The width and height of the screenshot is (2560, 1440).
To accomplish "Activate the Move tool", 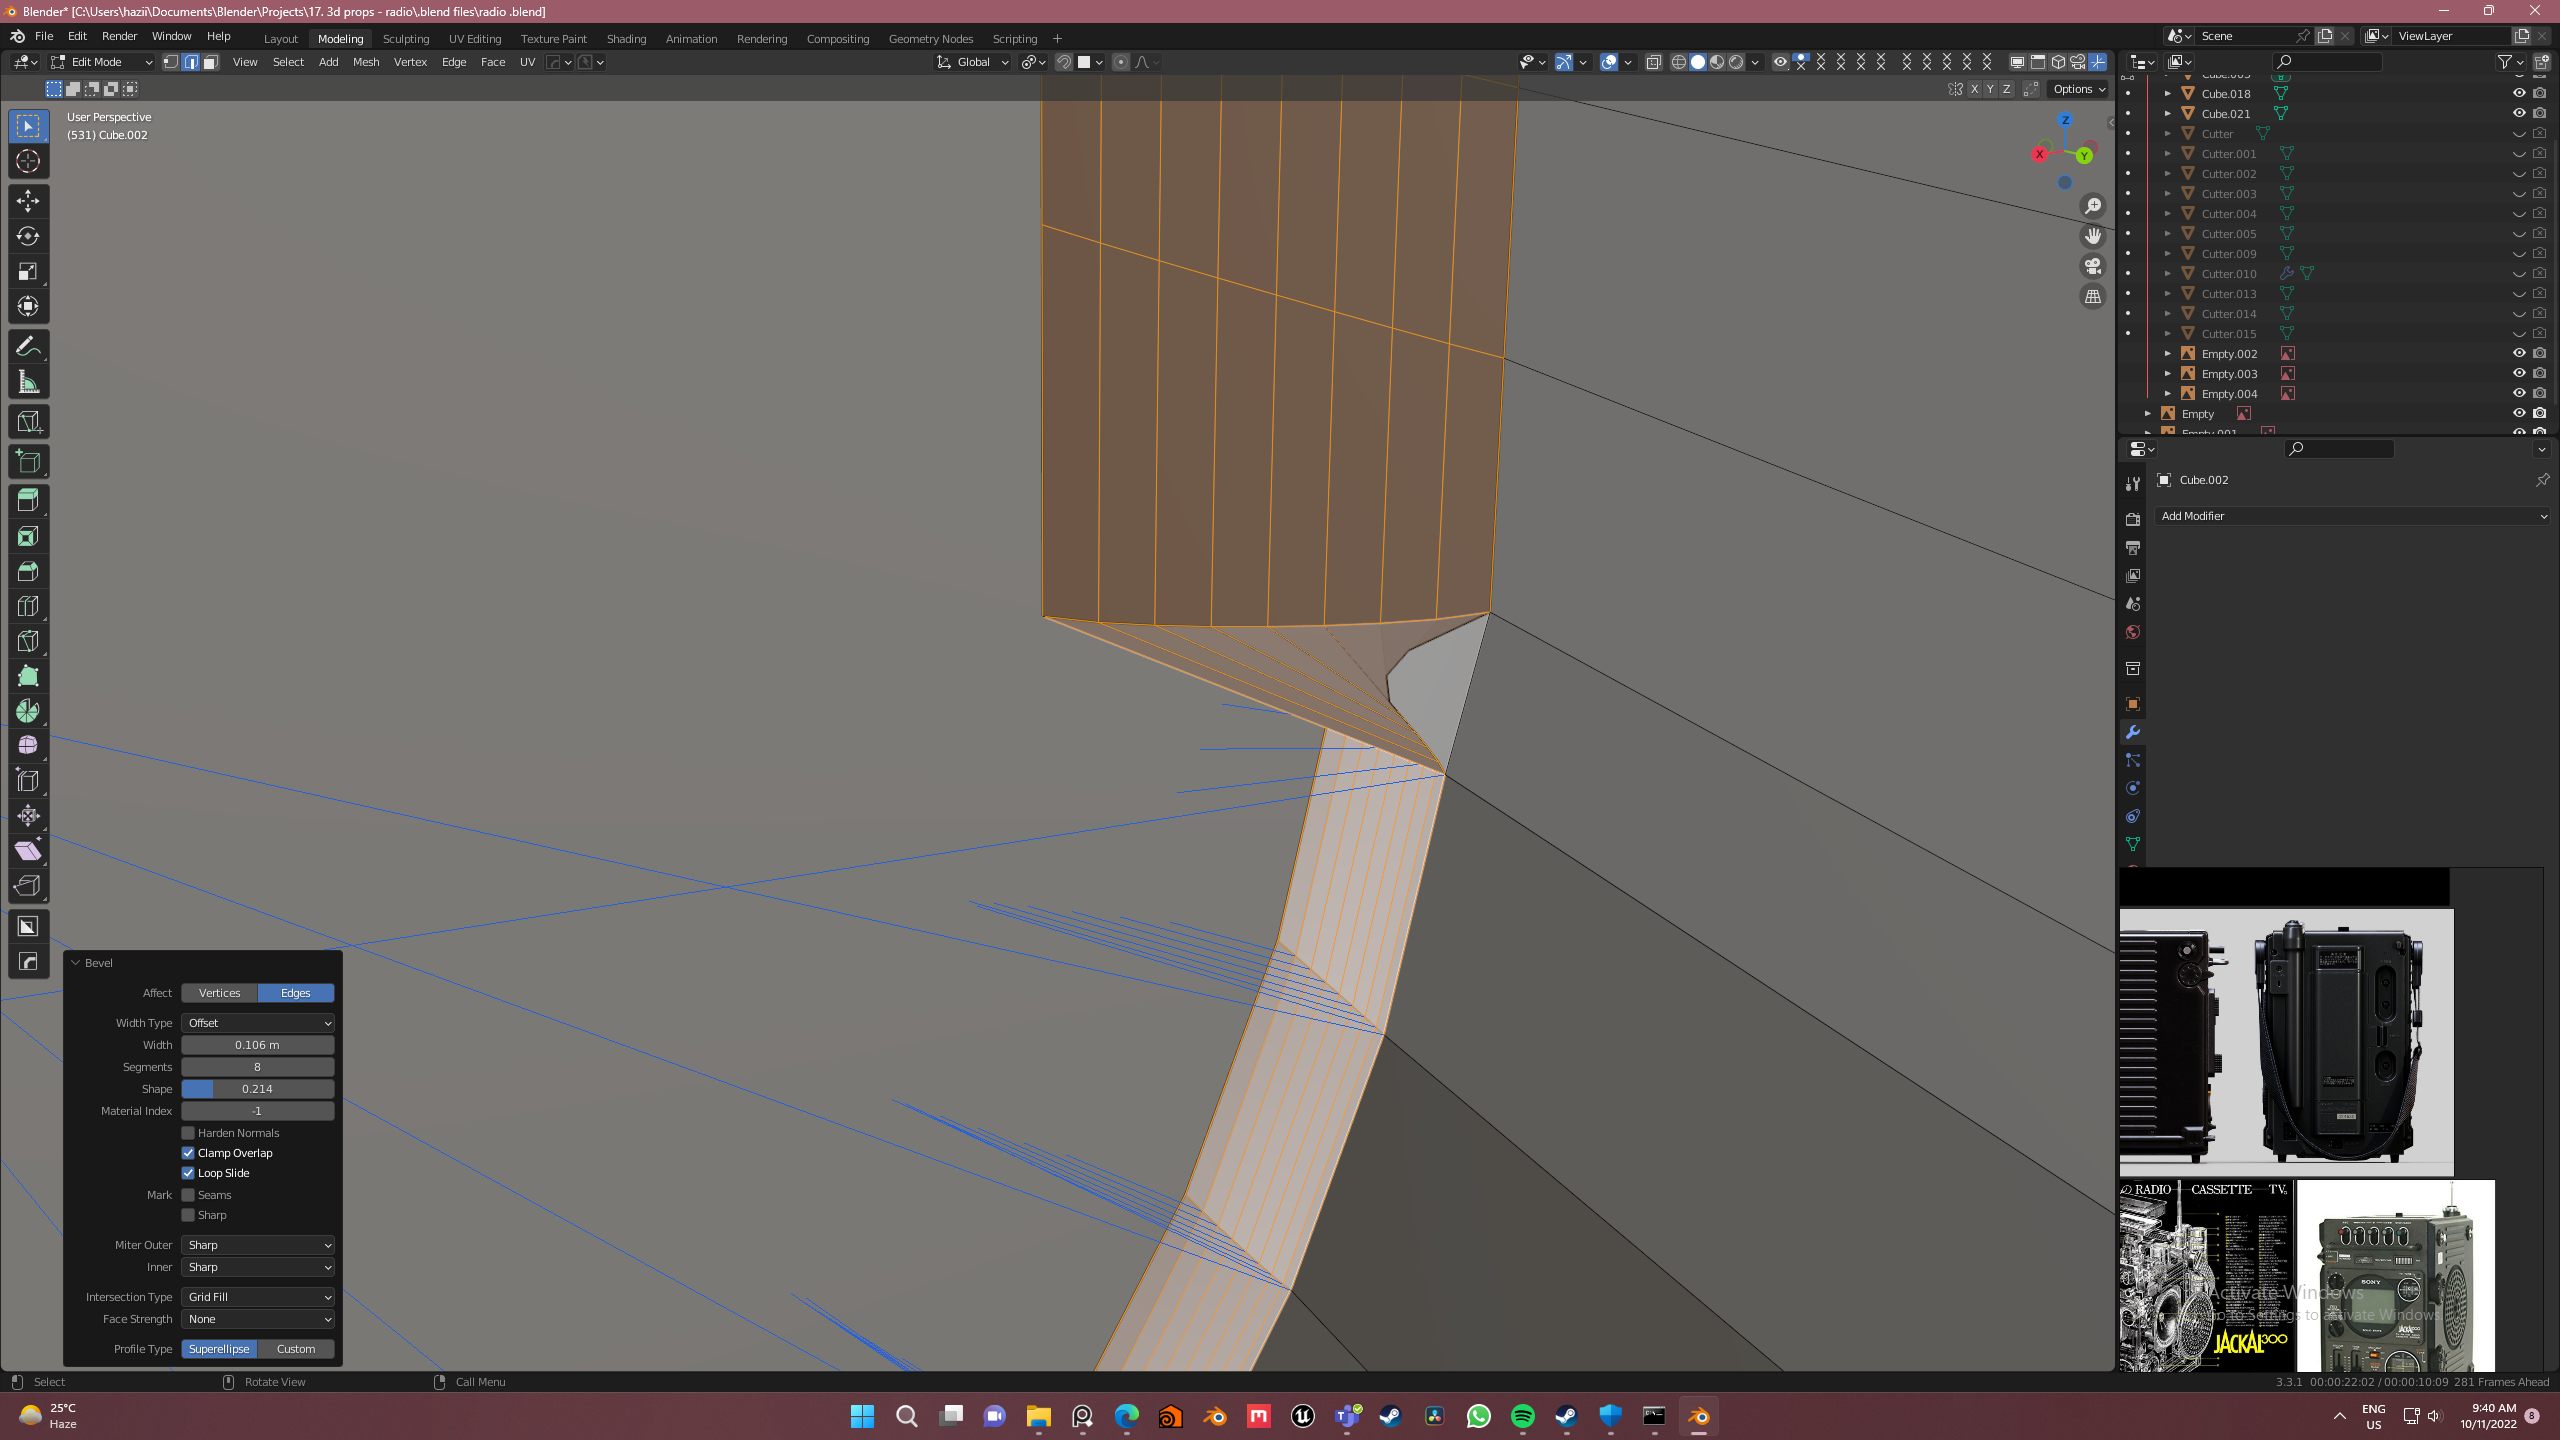I will 28,201.
